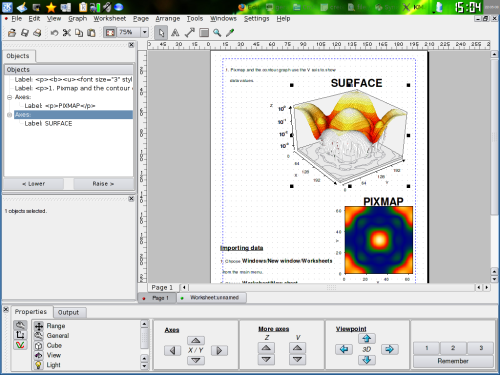Rotate 3D viewpoint upward

(x=367, y=339)
